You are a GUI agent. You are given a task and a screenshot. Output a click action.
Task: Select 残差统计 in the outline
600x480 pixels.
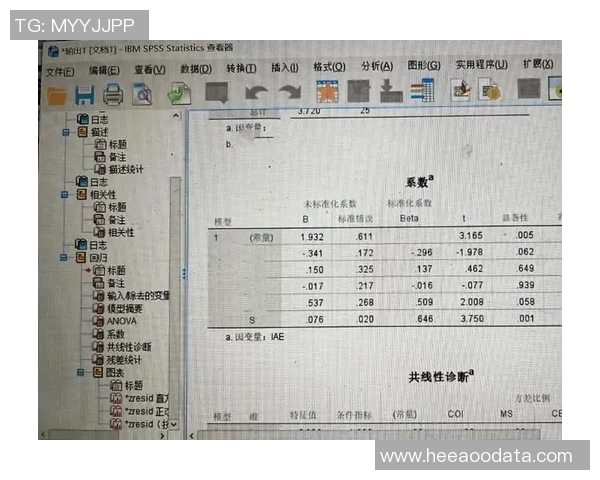point(124,360)
